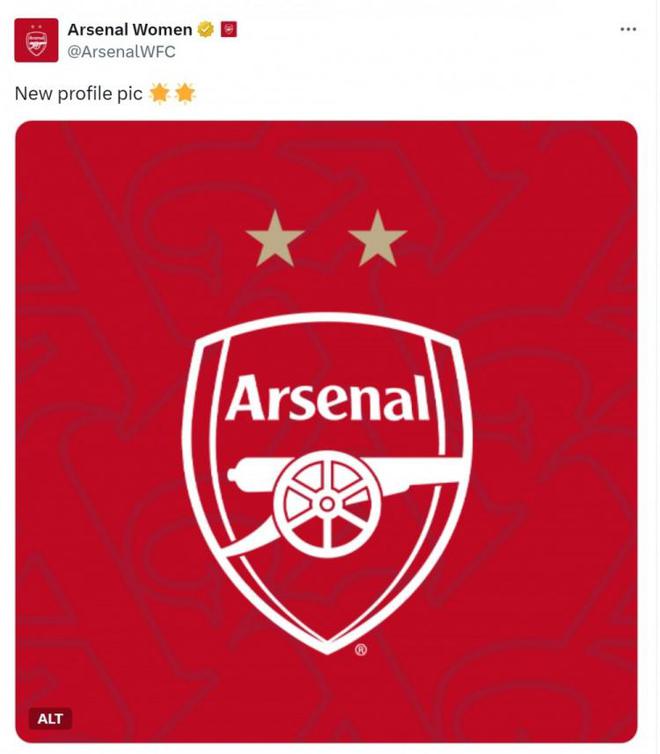Click the first star emoji in the tweet
Viewport: 660px width, 754px height.
159,94
